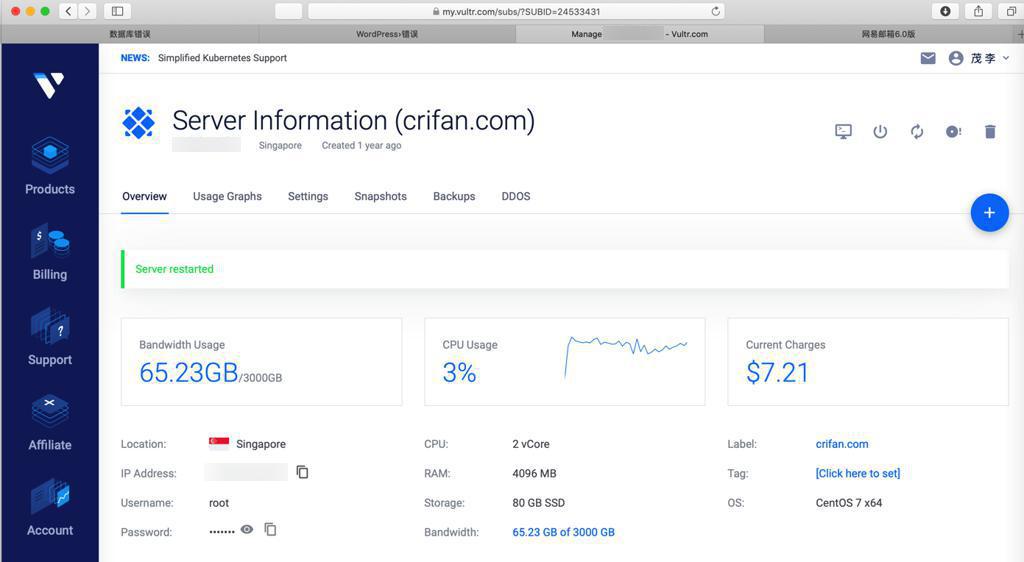Click the Vultr logo in sidebar

click(49, 85)
